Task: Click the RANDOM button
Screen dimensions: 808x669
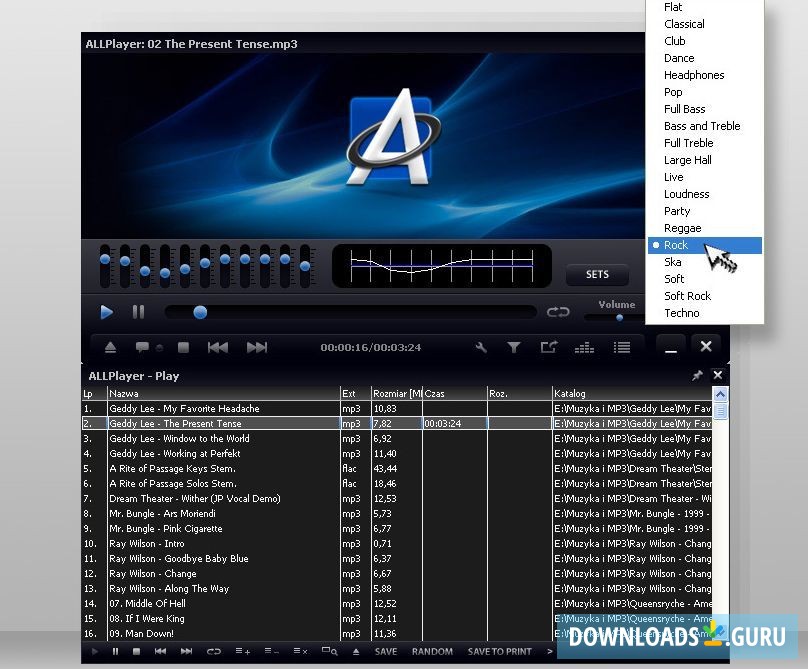Action: coord(432,651)
